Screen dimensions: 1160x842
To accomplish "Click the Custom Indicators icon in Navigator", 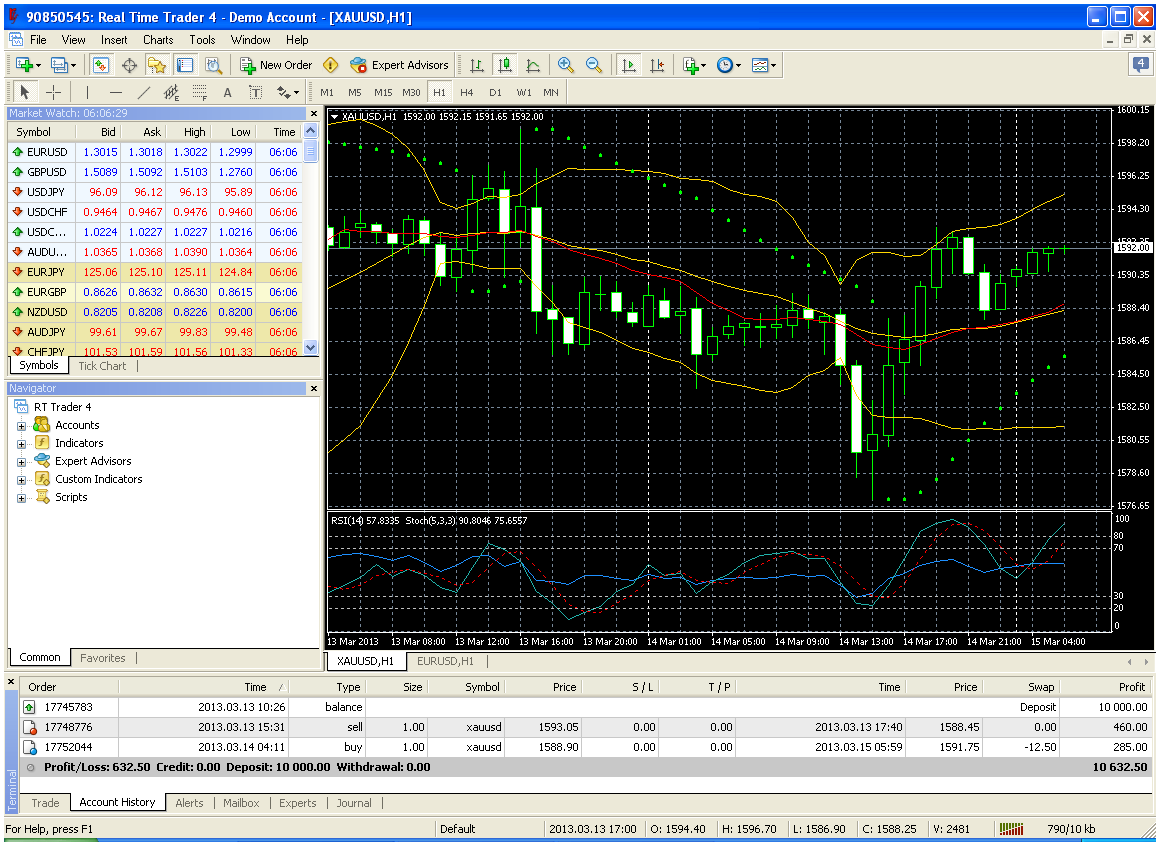I will 43,479.
